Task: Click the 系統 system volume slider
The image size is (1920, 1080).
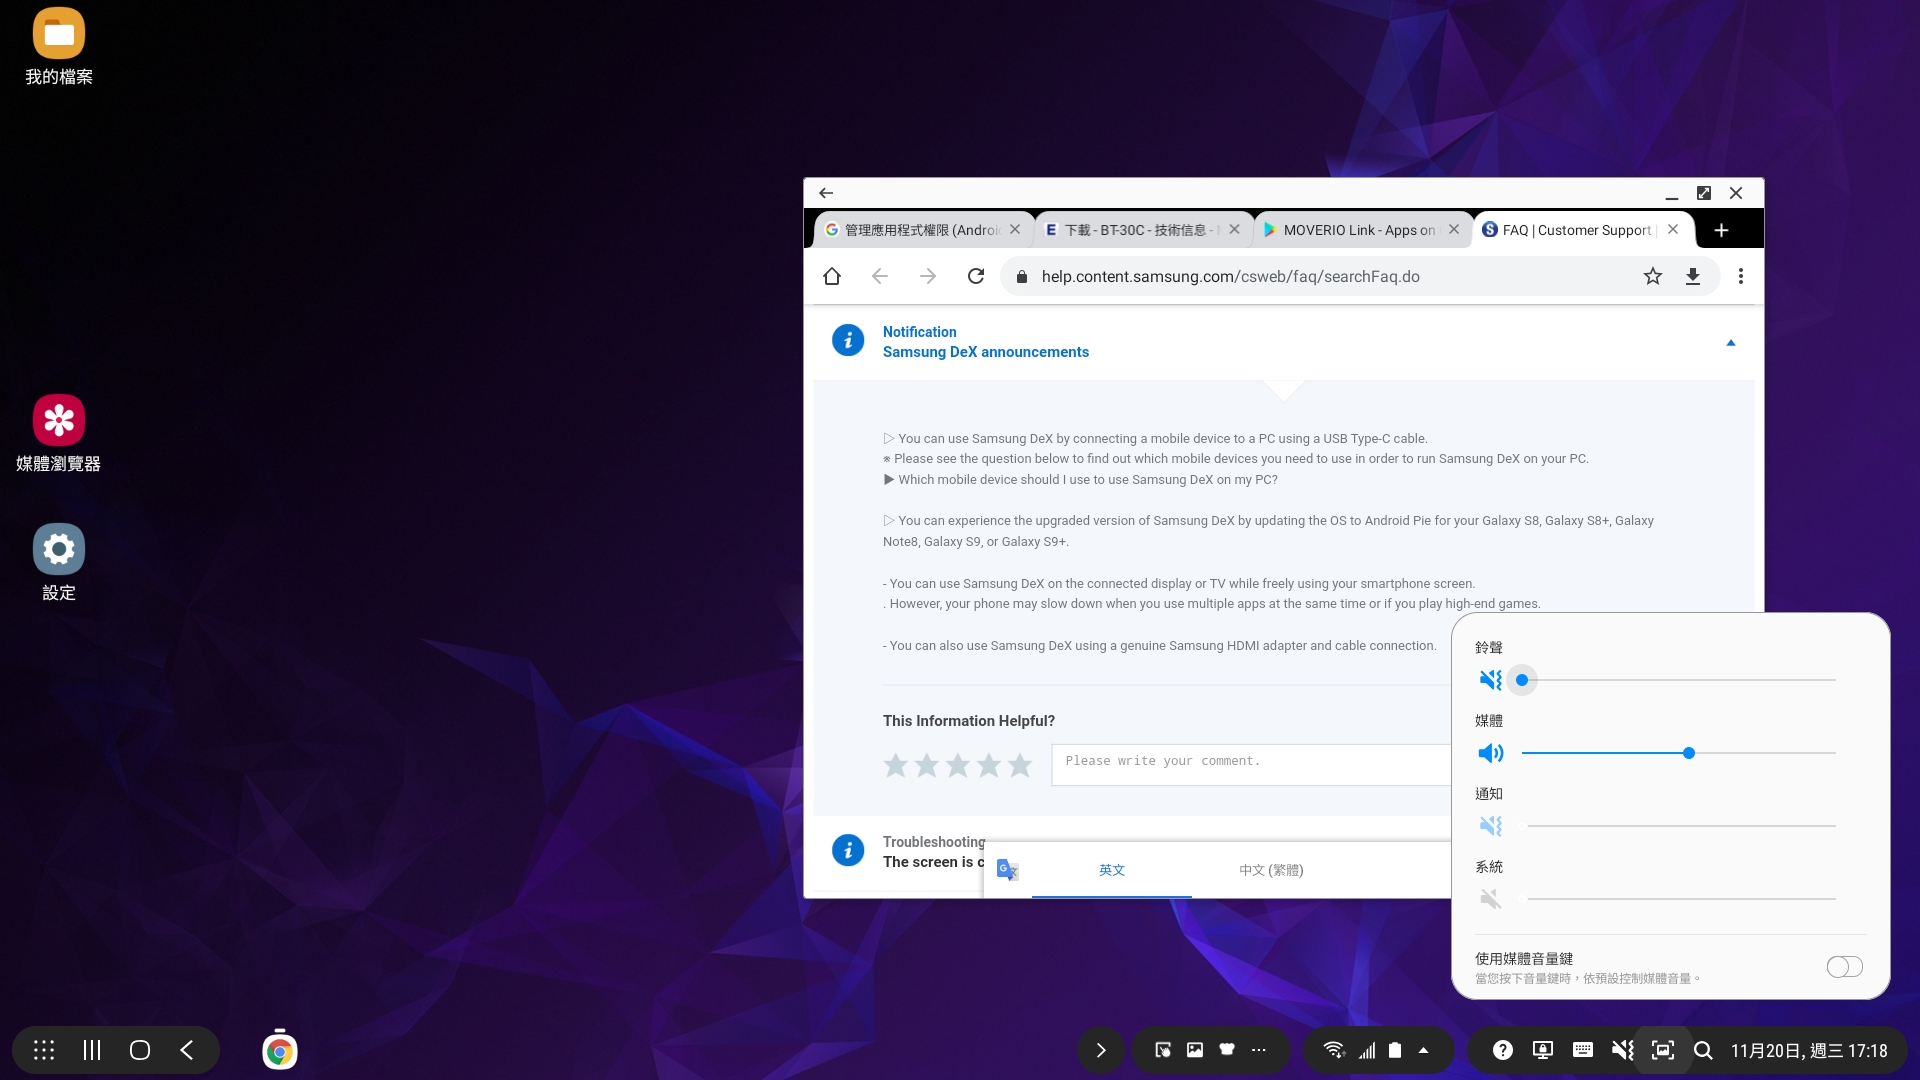Action: click(1679, 899)
